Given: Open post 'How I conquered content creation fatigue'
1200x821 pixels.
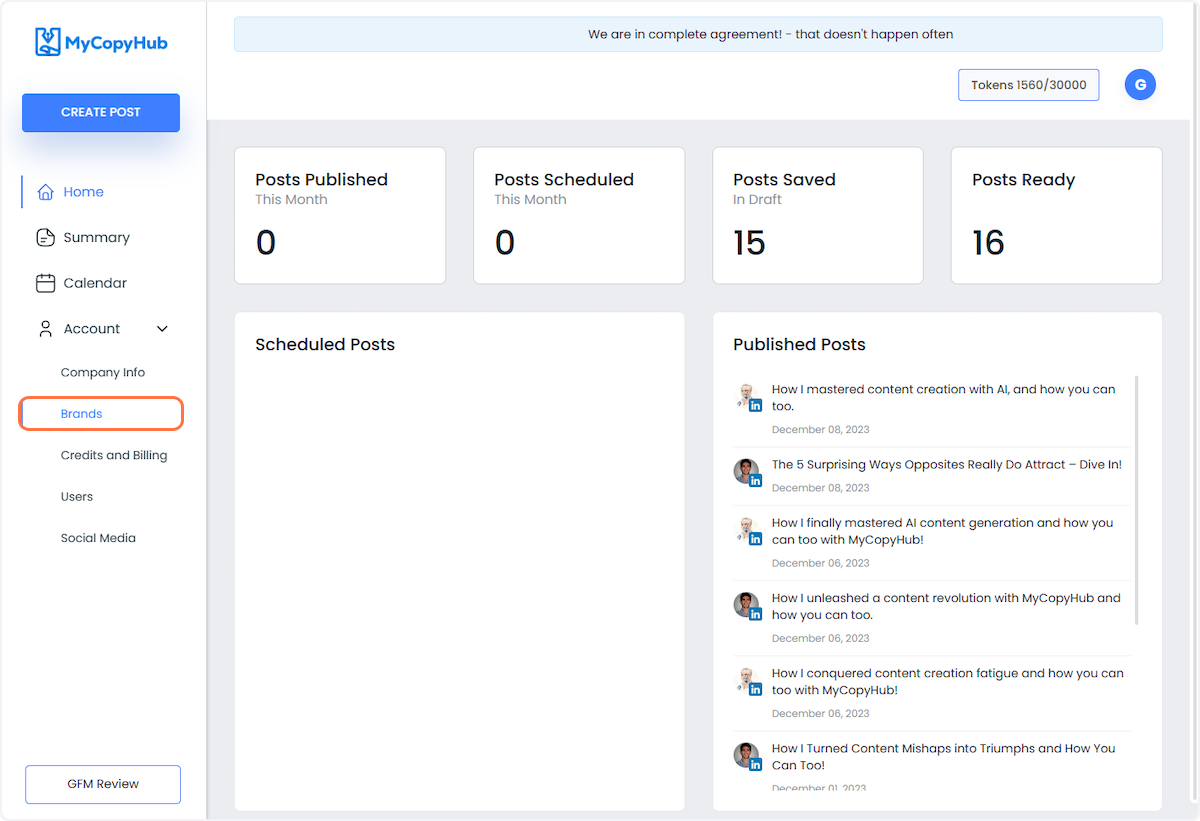Looking at the screenshot, I should pos(948,681).
